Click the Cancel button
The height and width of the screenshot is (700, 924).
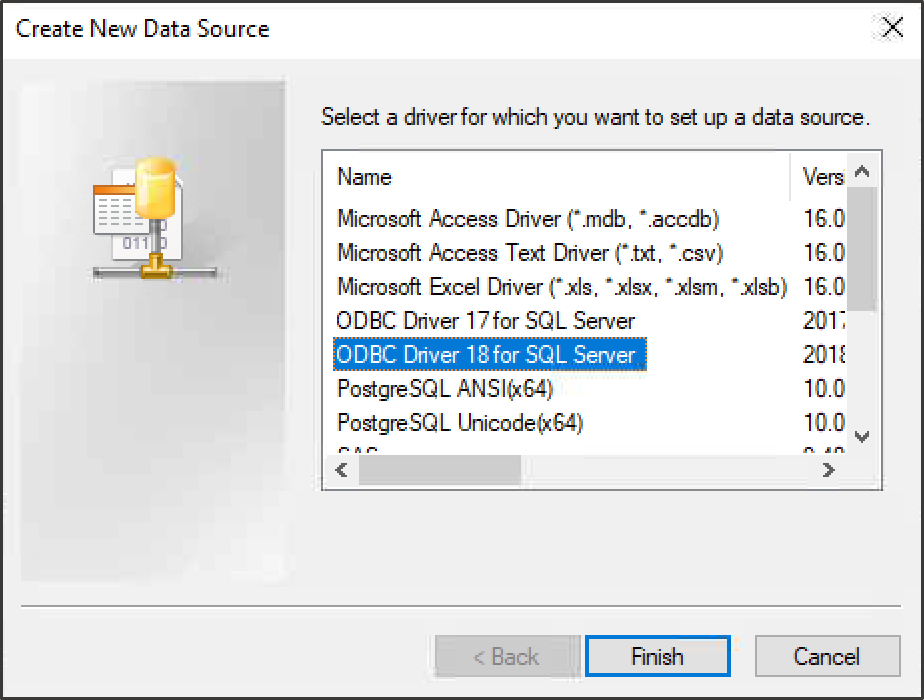coord(827,656)
